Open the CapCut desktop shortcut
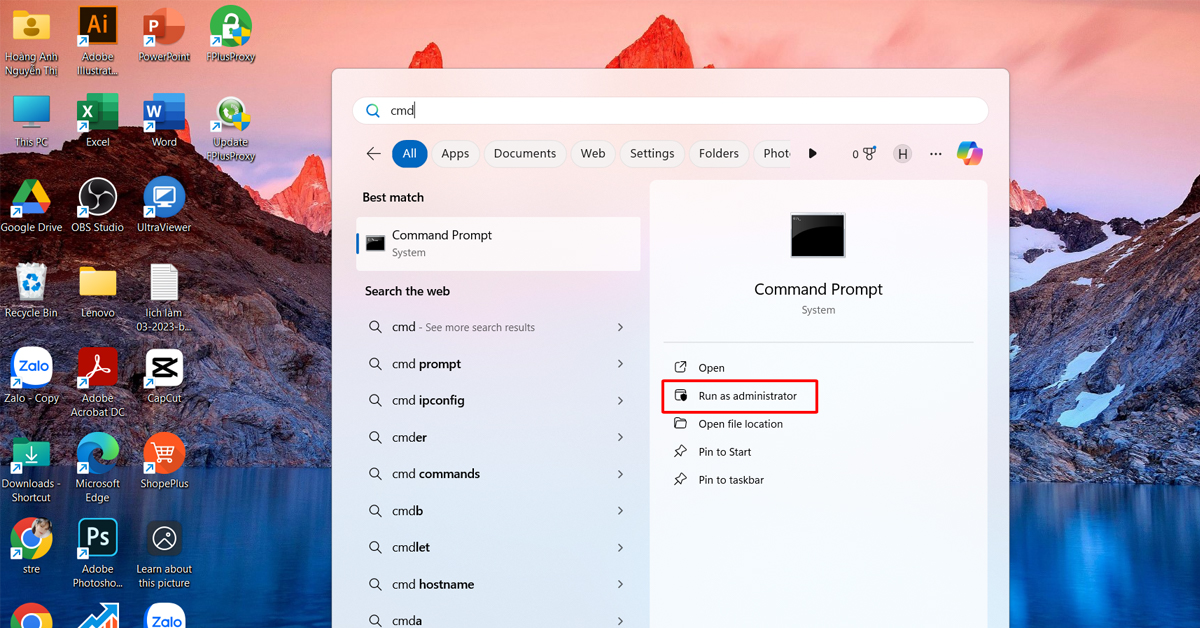Viewport: 1200px width, 628px height. tap(164, 370)
